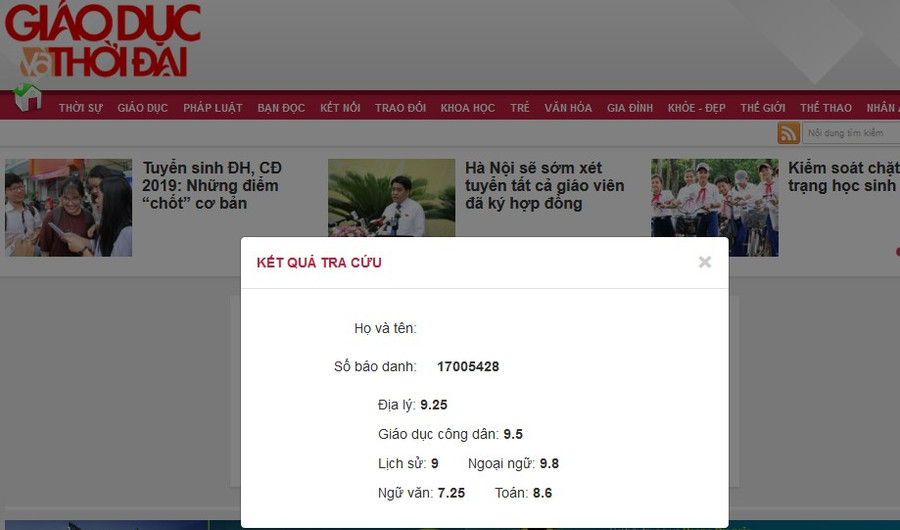Click the Giáo Dục và Thời Đại logo
This screenshot has height=530, width=900.
(103, 42)
